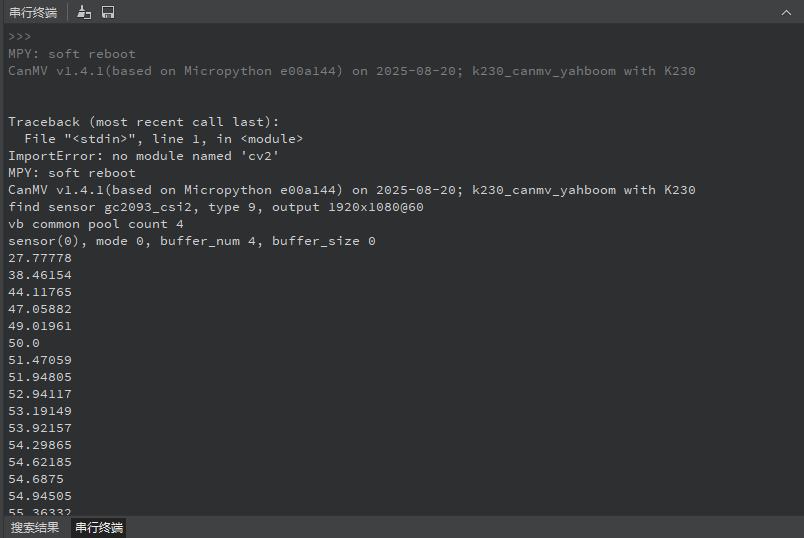The width and height of the screenshot is (804, 538).
Task: Click the 50.0 reading in terminal
Action: pyautogui.click(x=24, y=343)
